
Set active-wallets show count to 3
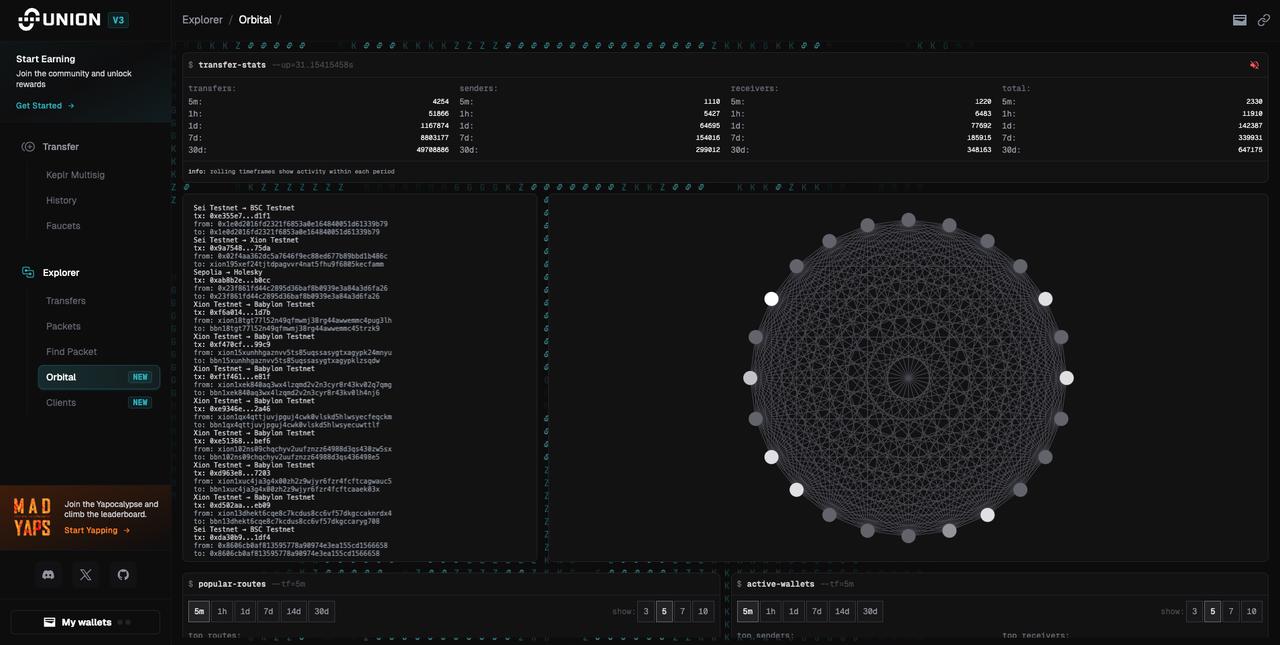tap(1193, 611)
